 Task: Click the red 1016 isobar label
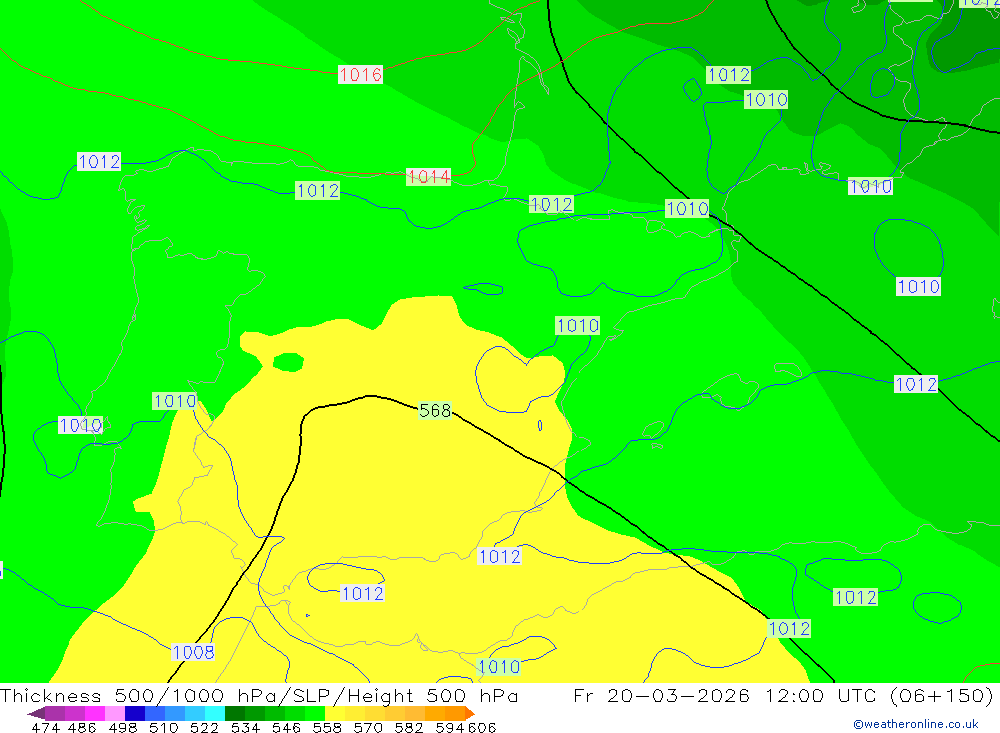click(x=360, y=75)
